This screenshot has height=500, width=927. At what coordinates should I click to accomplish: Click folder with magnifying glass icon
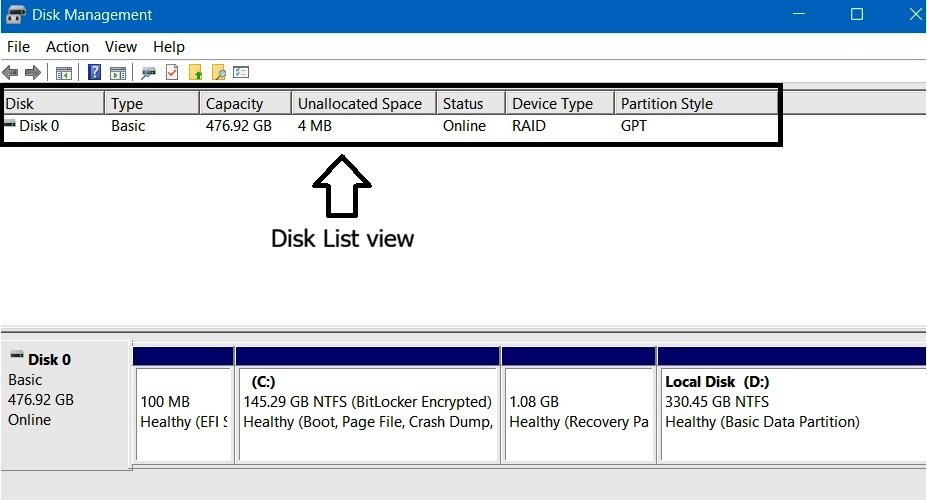(x=219, y=73)
